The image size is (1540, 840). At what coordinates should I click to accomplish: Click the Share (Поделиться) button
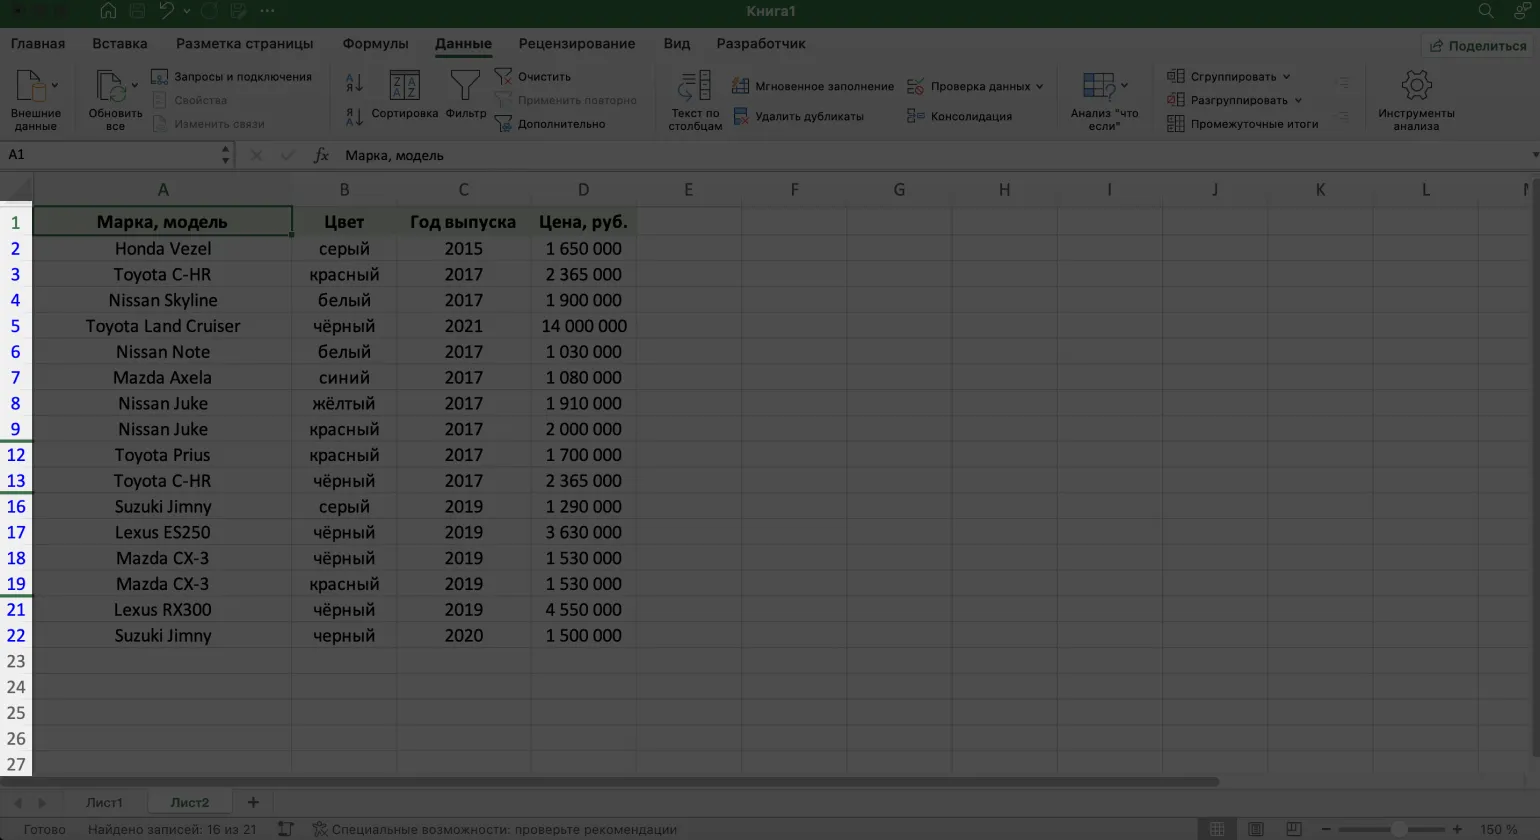pos(1477,46)
